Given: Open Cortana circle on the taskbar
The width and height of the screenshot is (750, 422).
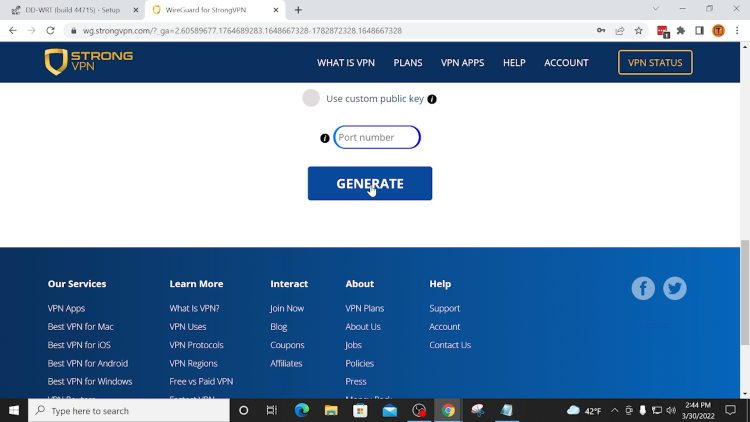Looking at the screenshot, I should [x=243, y=411].
